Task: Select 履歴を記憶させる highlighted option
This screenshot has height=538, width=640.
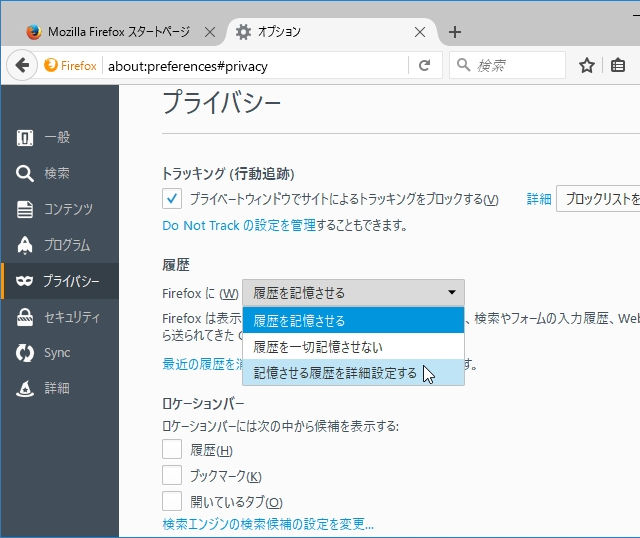Action: click(x=353, y=320)
